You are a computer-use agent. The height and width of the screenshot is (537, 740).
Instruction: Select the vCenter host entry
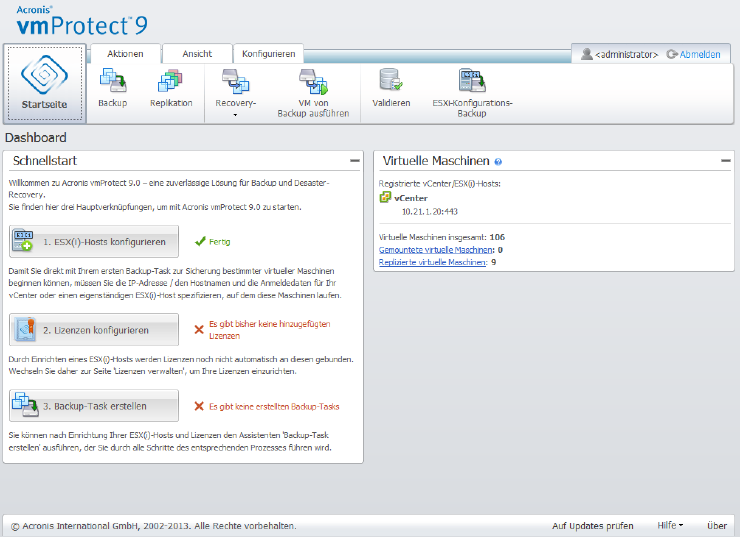pos(411,198)
